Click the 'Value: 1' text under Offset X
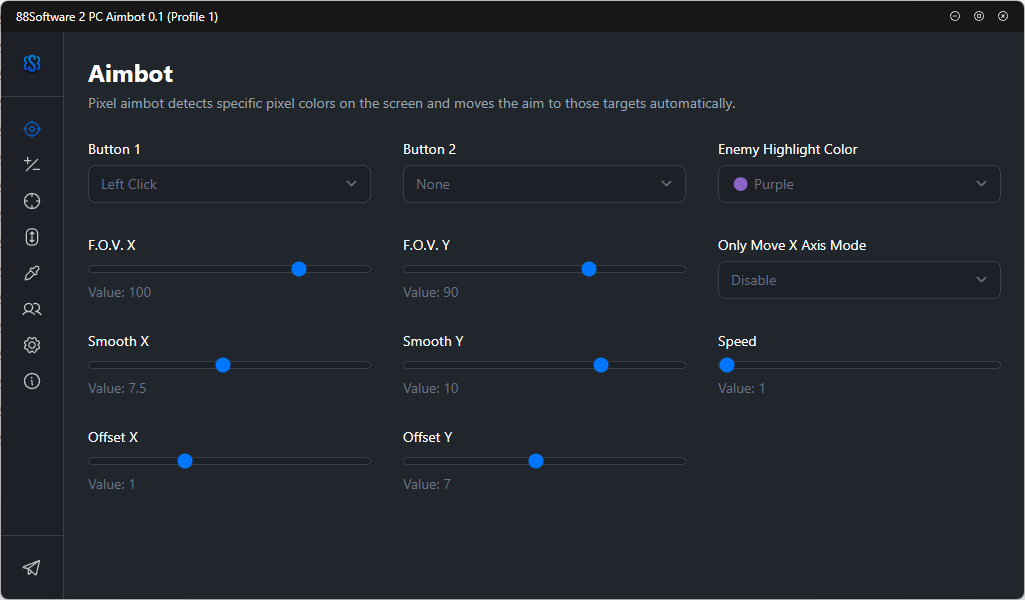 (x=112, y=484)
